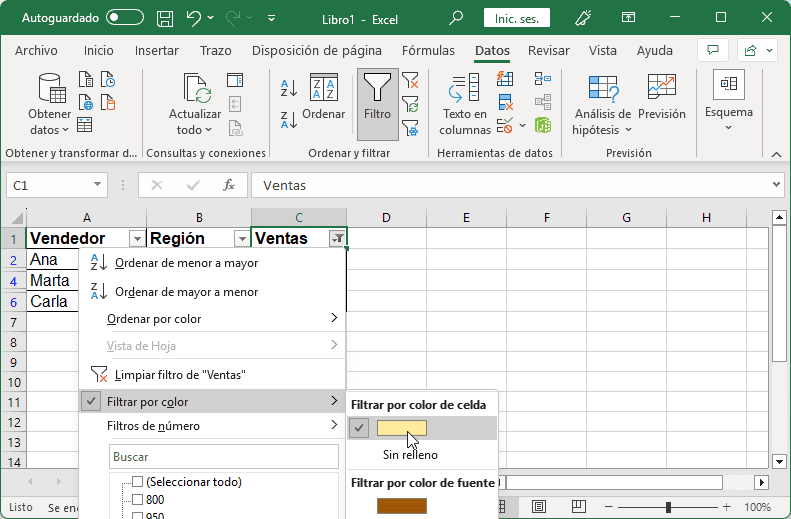Tick the 800 value checkbox

(138, 500)
